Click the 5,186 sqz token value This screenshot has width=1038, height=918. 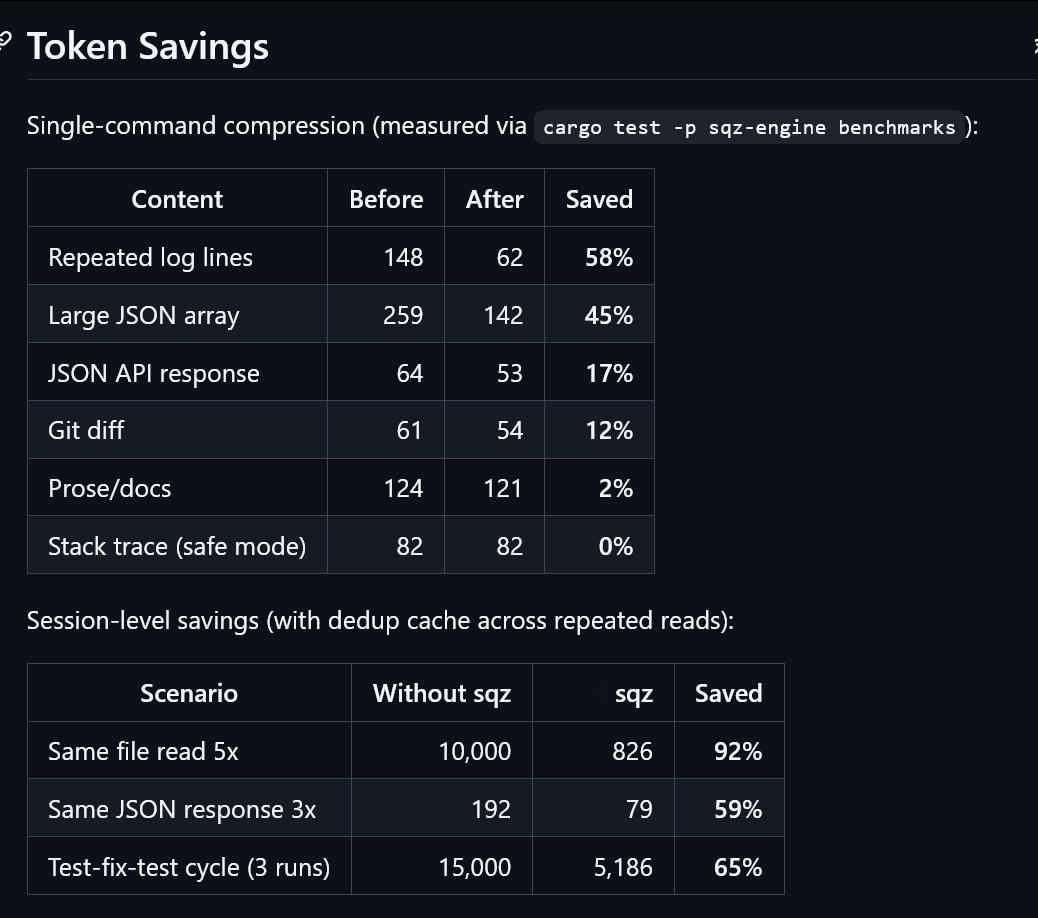coord(623,867)
